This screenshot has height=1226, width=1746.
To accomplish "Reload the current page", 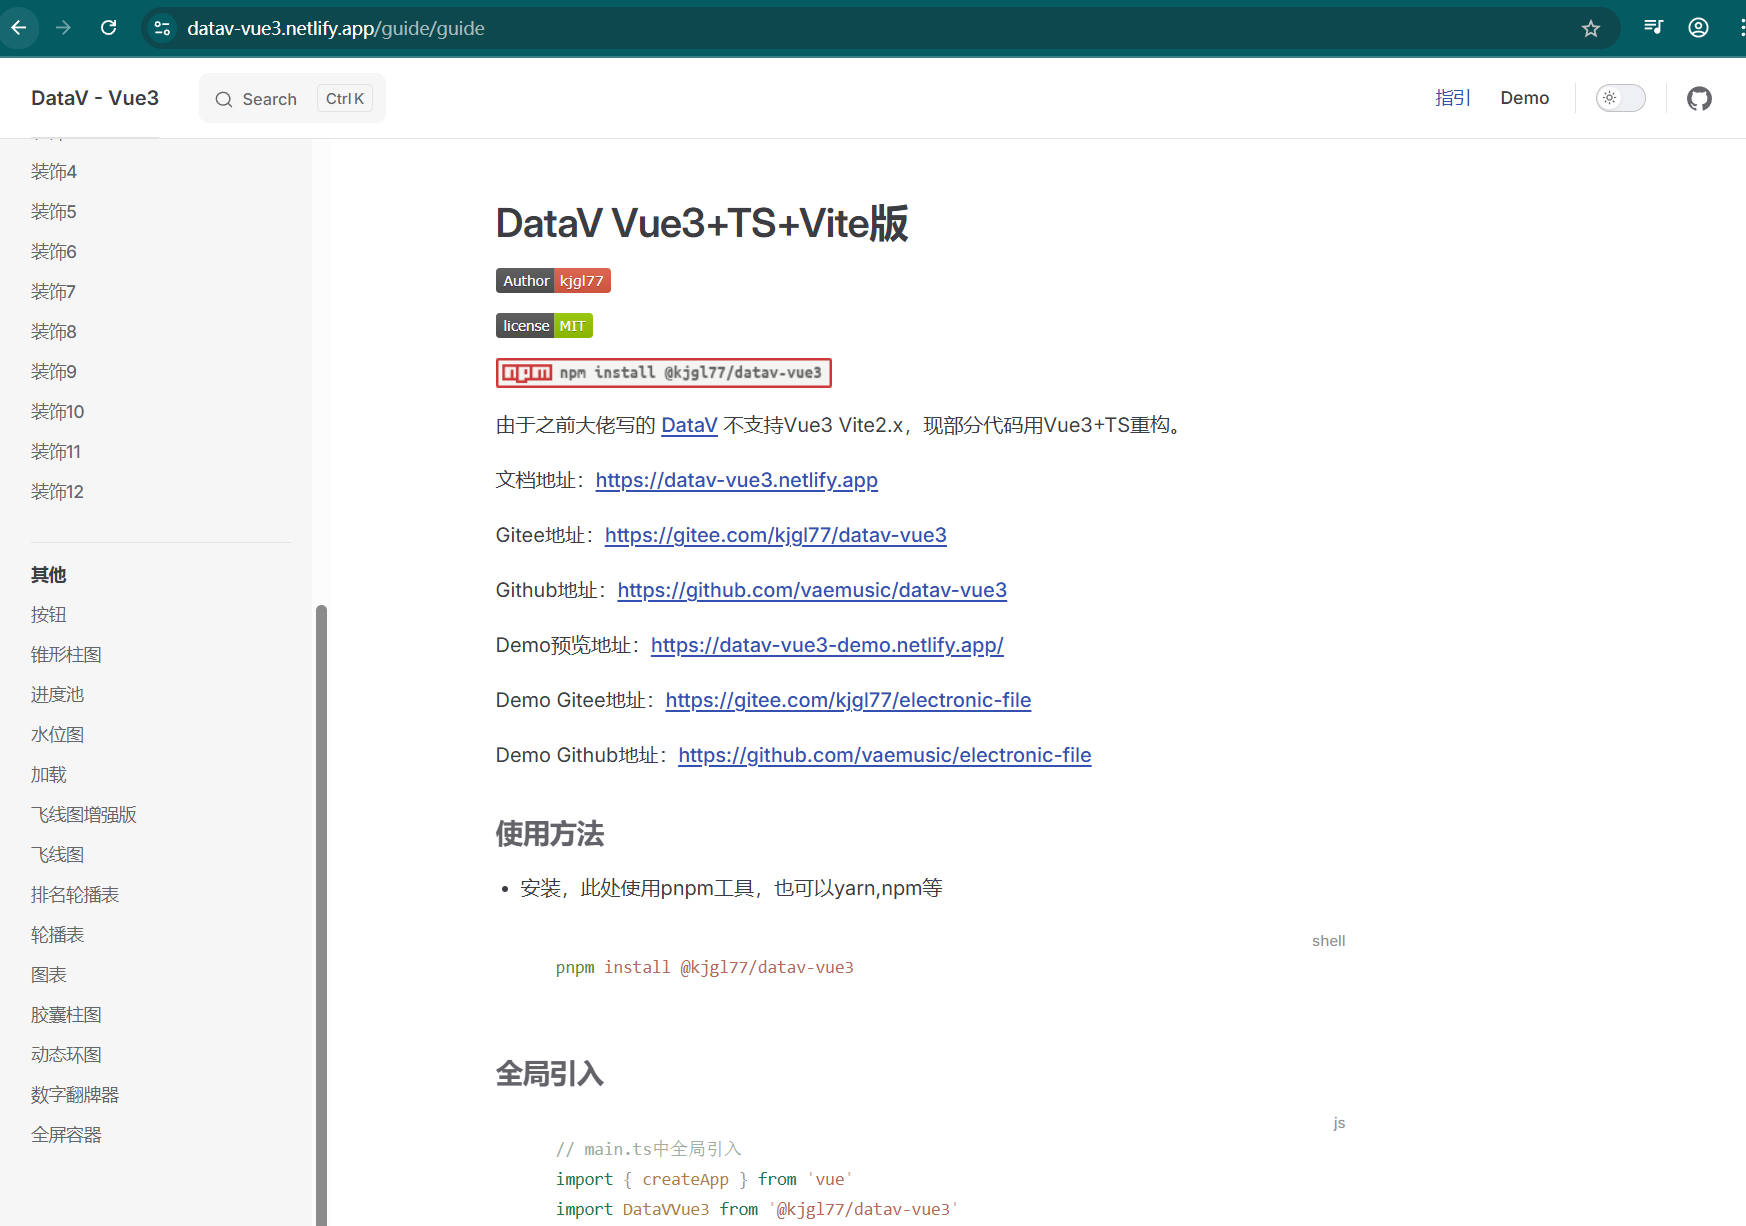I will 108,28.
